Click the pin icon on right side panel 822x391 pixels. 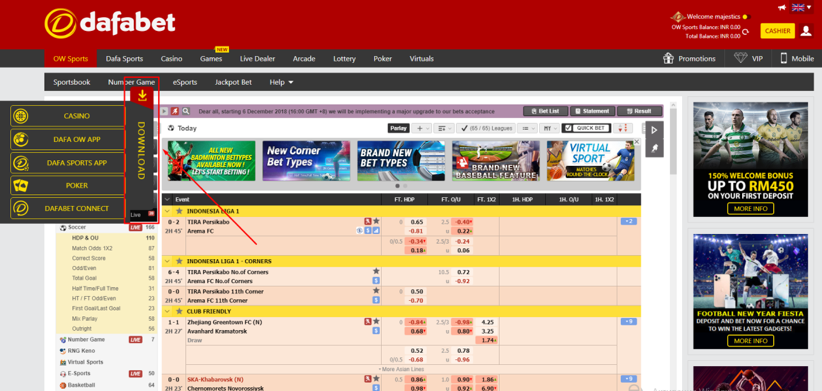(x=654, y=149)
